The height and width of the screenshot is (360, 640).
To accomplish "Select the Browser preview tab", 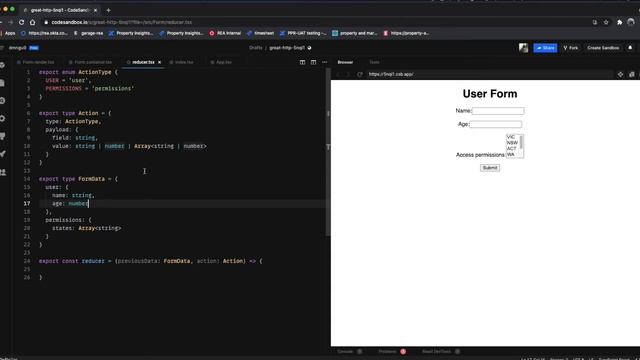I will click(x=345, y=62).
